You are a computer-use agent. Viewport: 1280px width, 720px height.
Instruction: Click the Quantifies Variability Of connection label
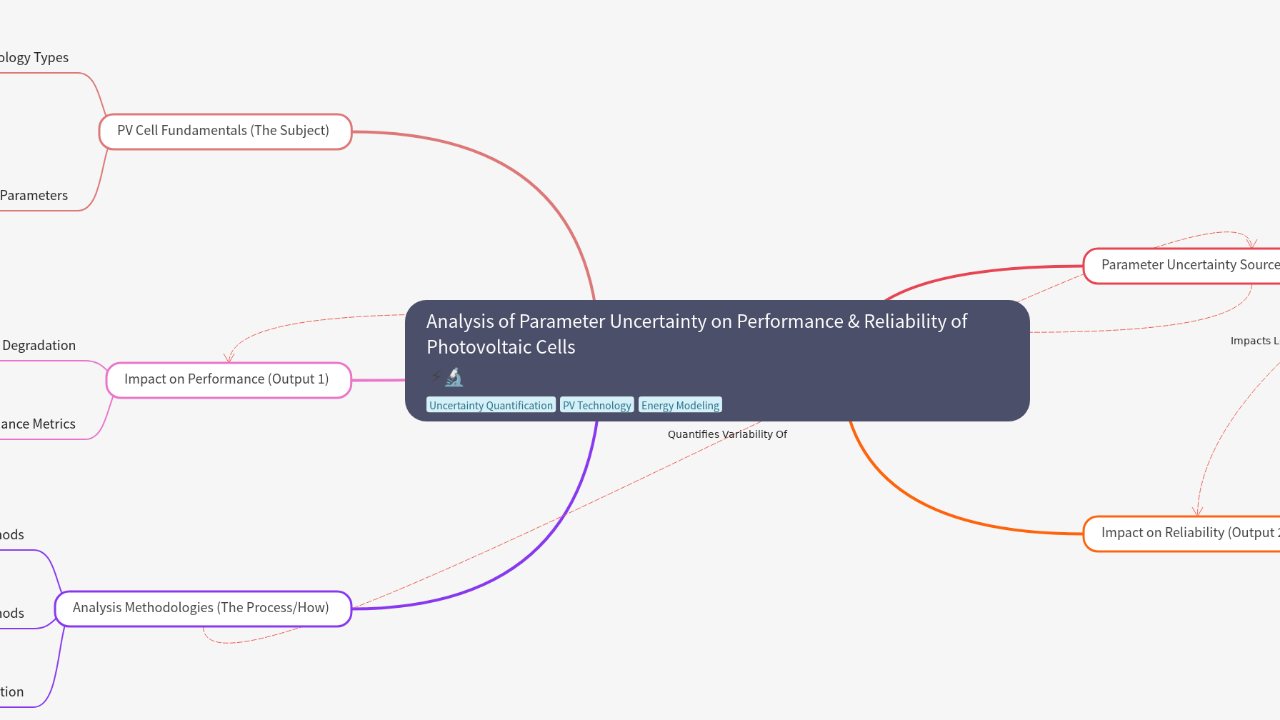[x=727, y=435]
